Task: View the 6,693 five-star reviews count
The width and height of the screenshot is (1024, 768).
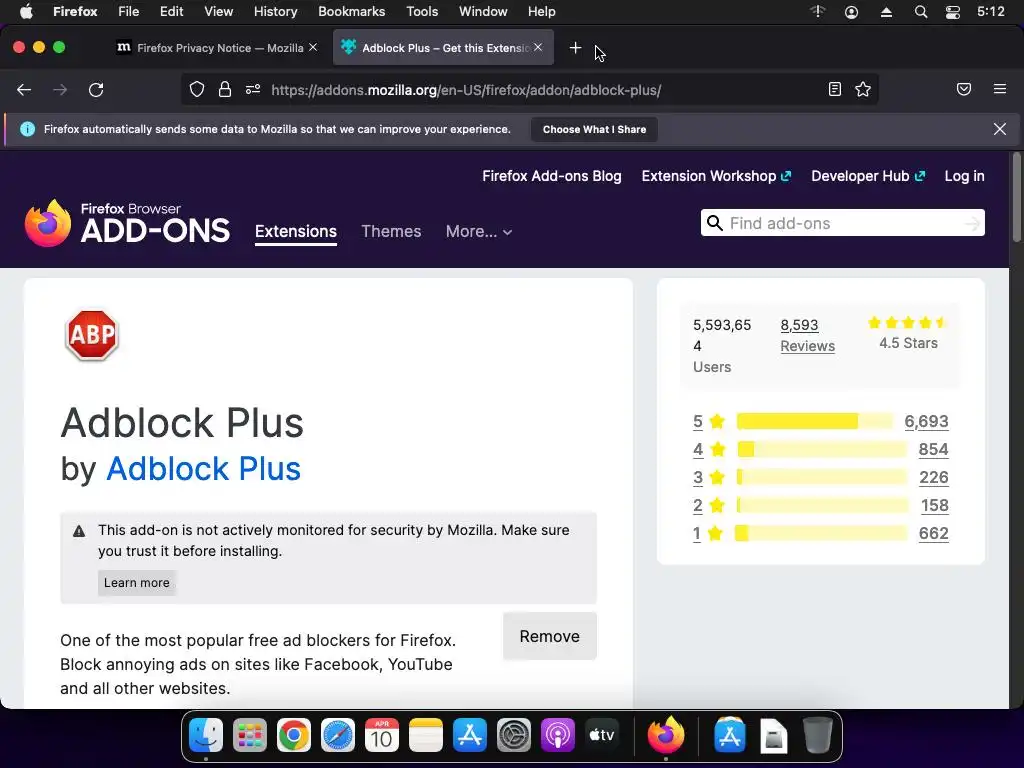Action: pos(926,421)
